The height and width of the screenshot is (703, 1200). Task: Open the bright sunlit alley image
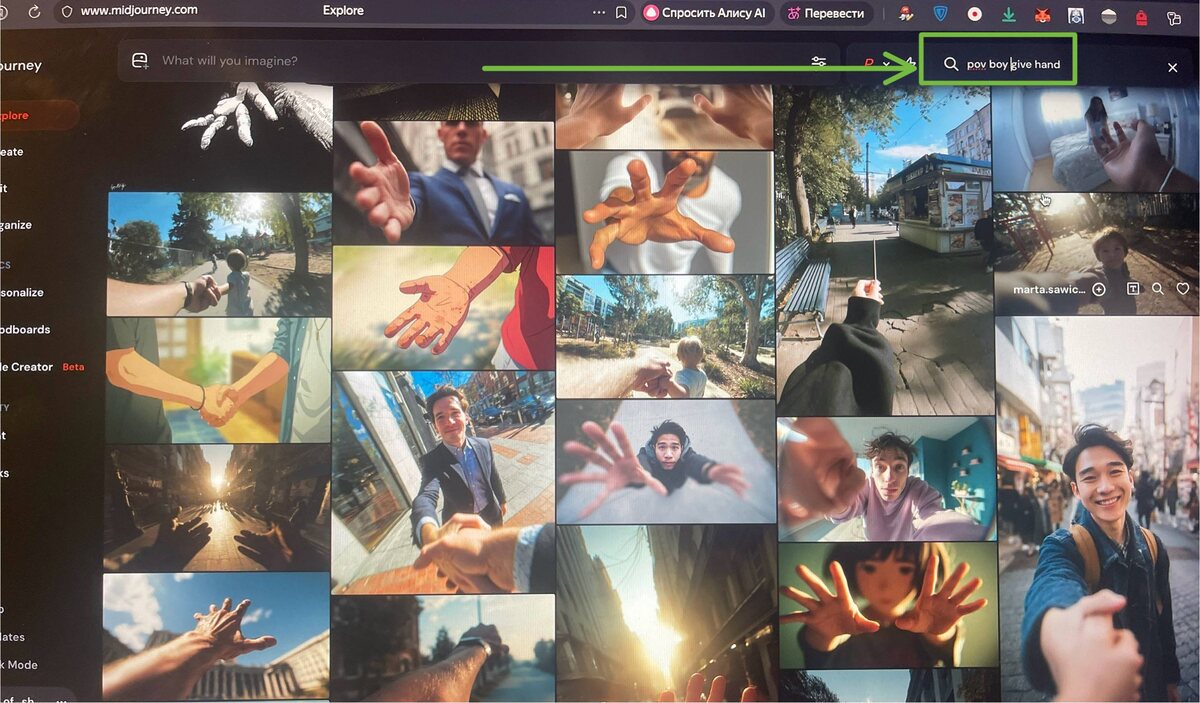(x=667, y=614)
